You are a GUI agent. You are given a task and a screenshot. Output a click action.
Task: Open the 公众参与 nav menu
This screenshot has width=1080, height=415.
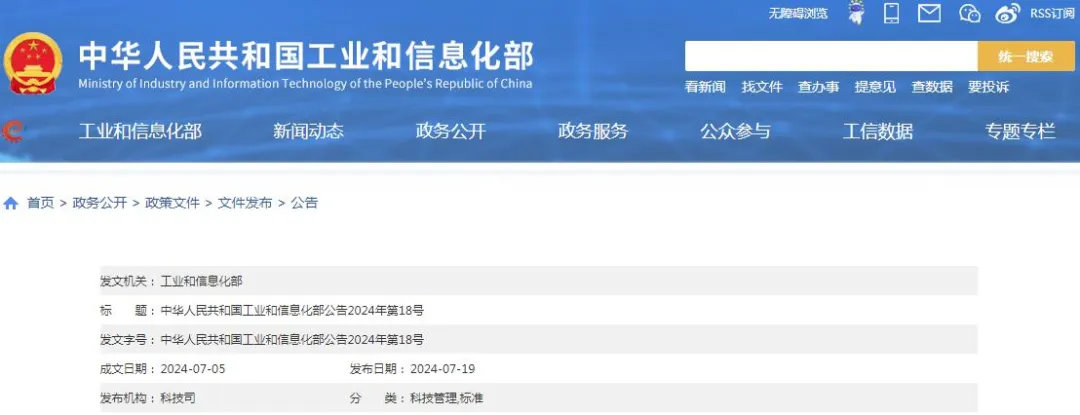(x=735, y=131)
